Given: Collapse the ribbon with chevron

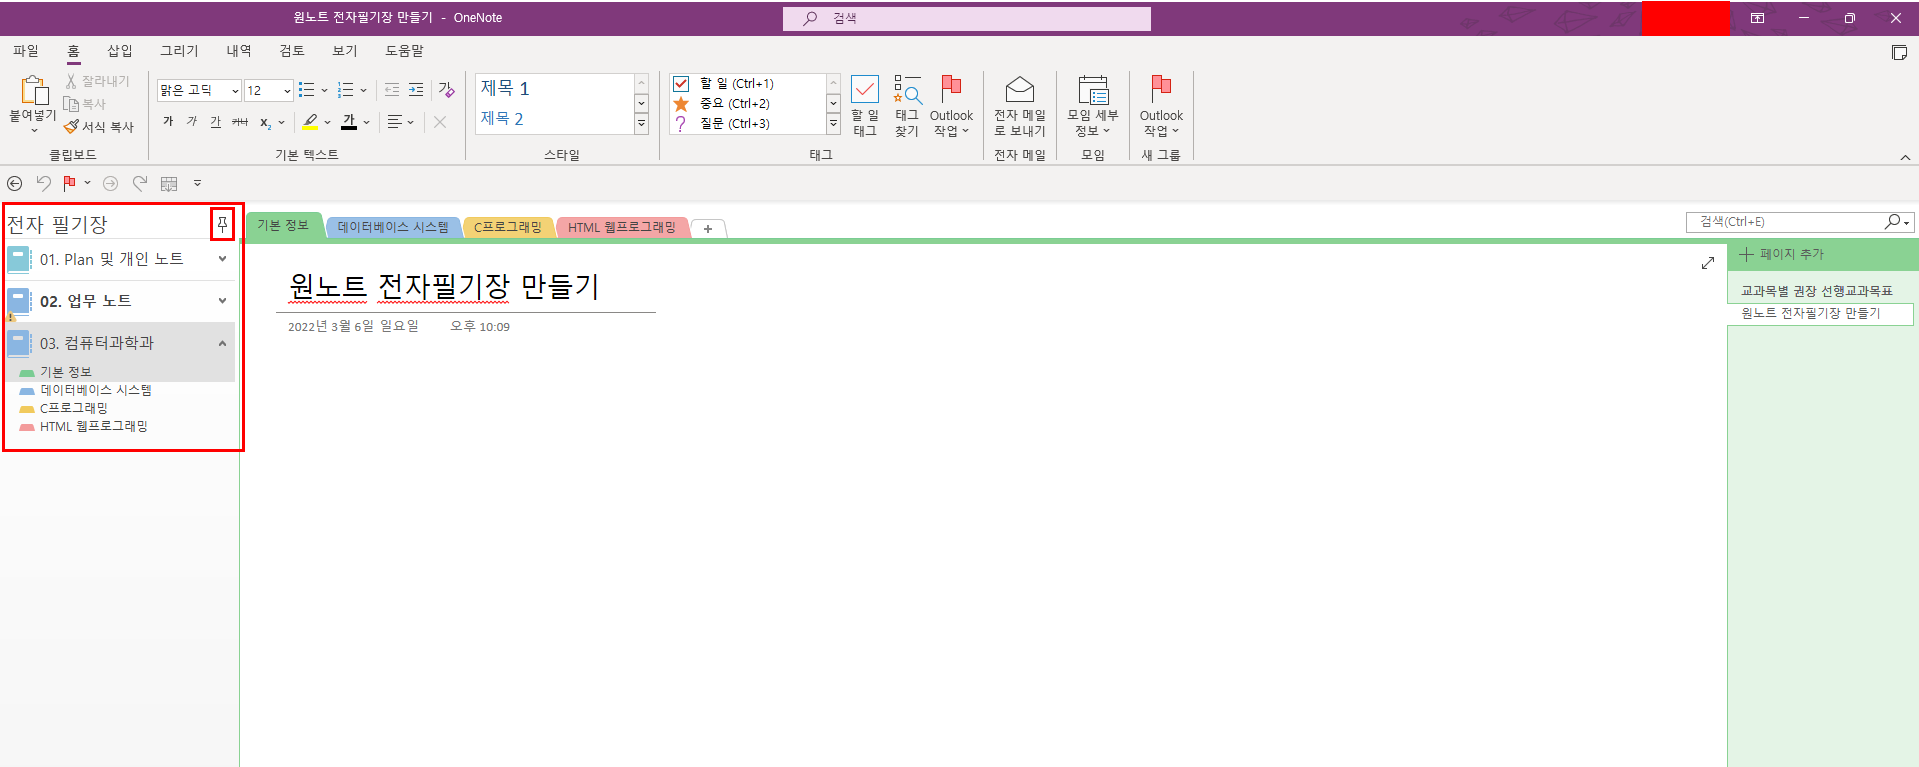Looking at the screenshot, I should tap(1905, 157).
